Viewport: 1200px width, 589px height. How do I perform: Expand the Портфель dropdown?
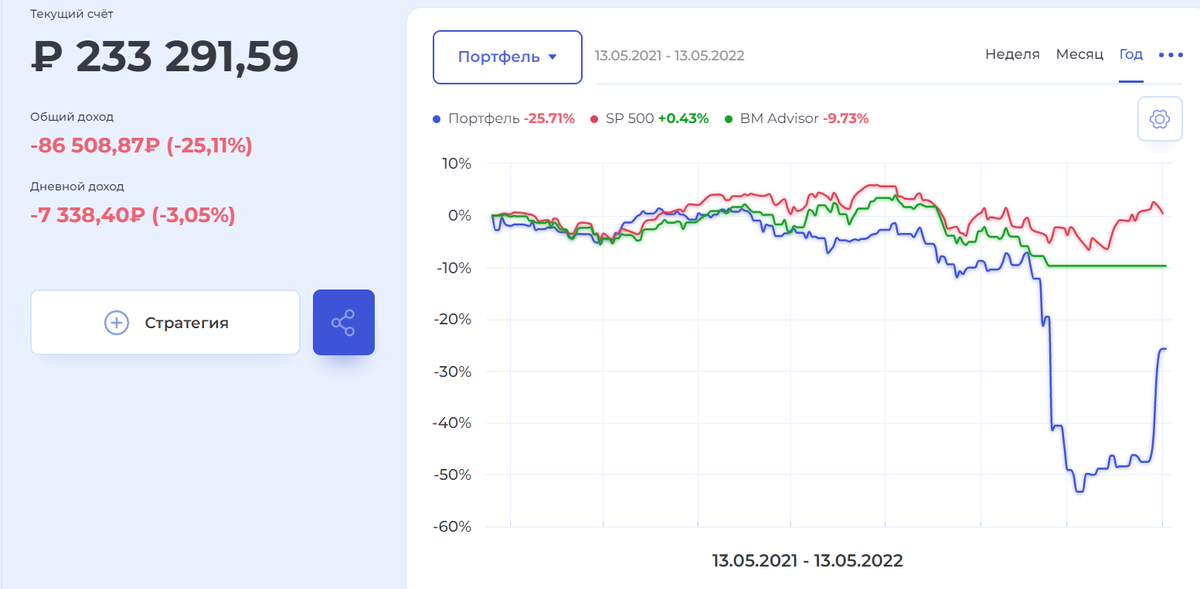click(507, 57)
